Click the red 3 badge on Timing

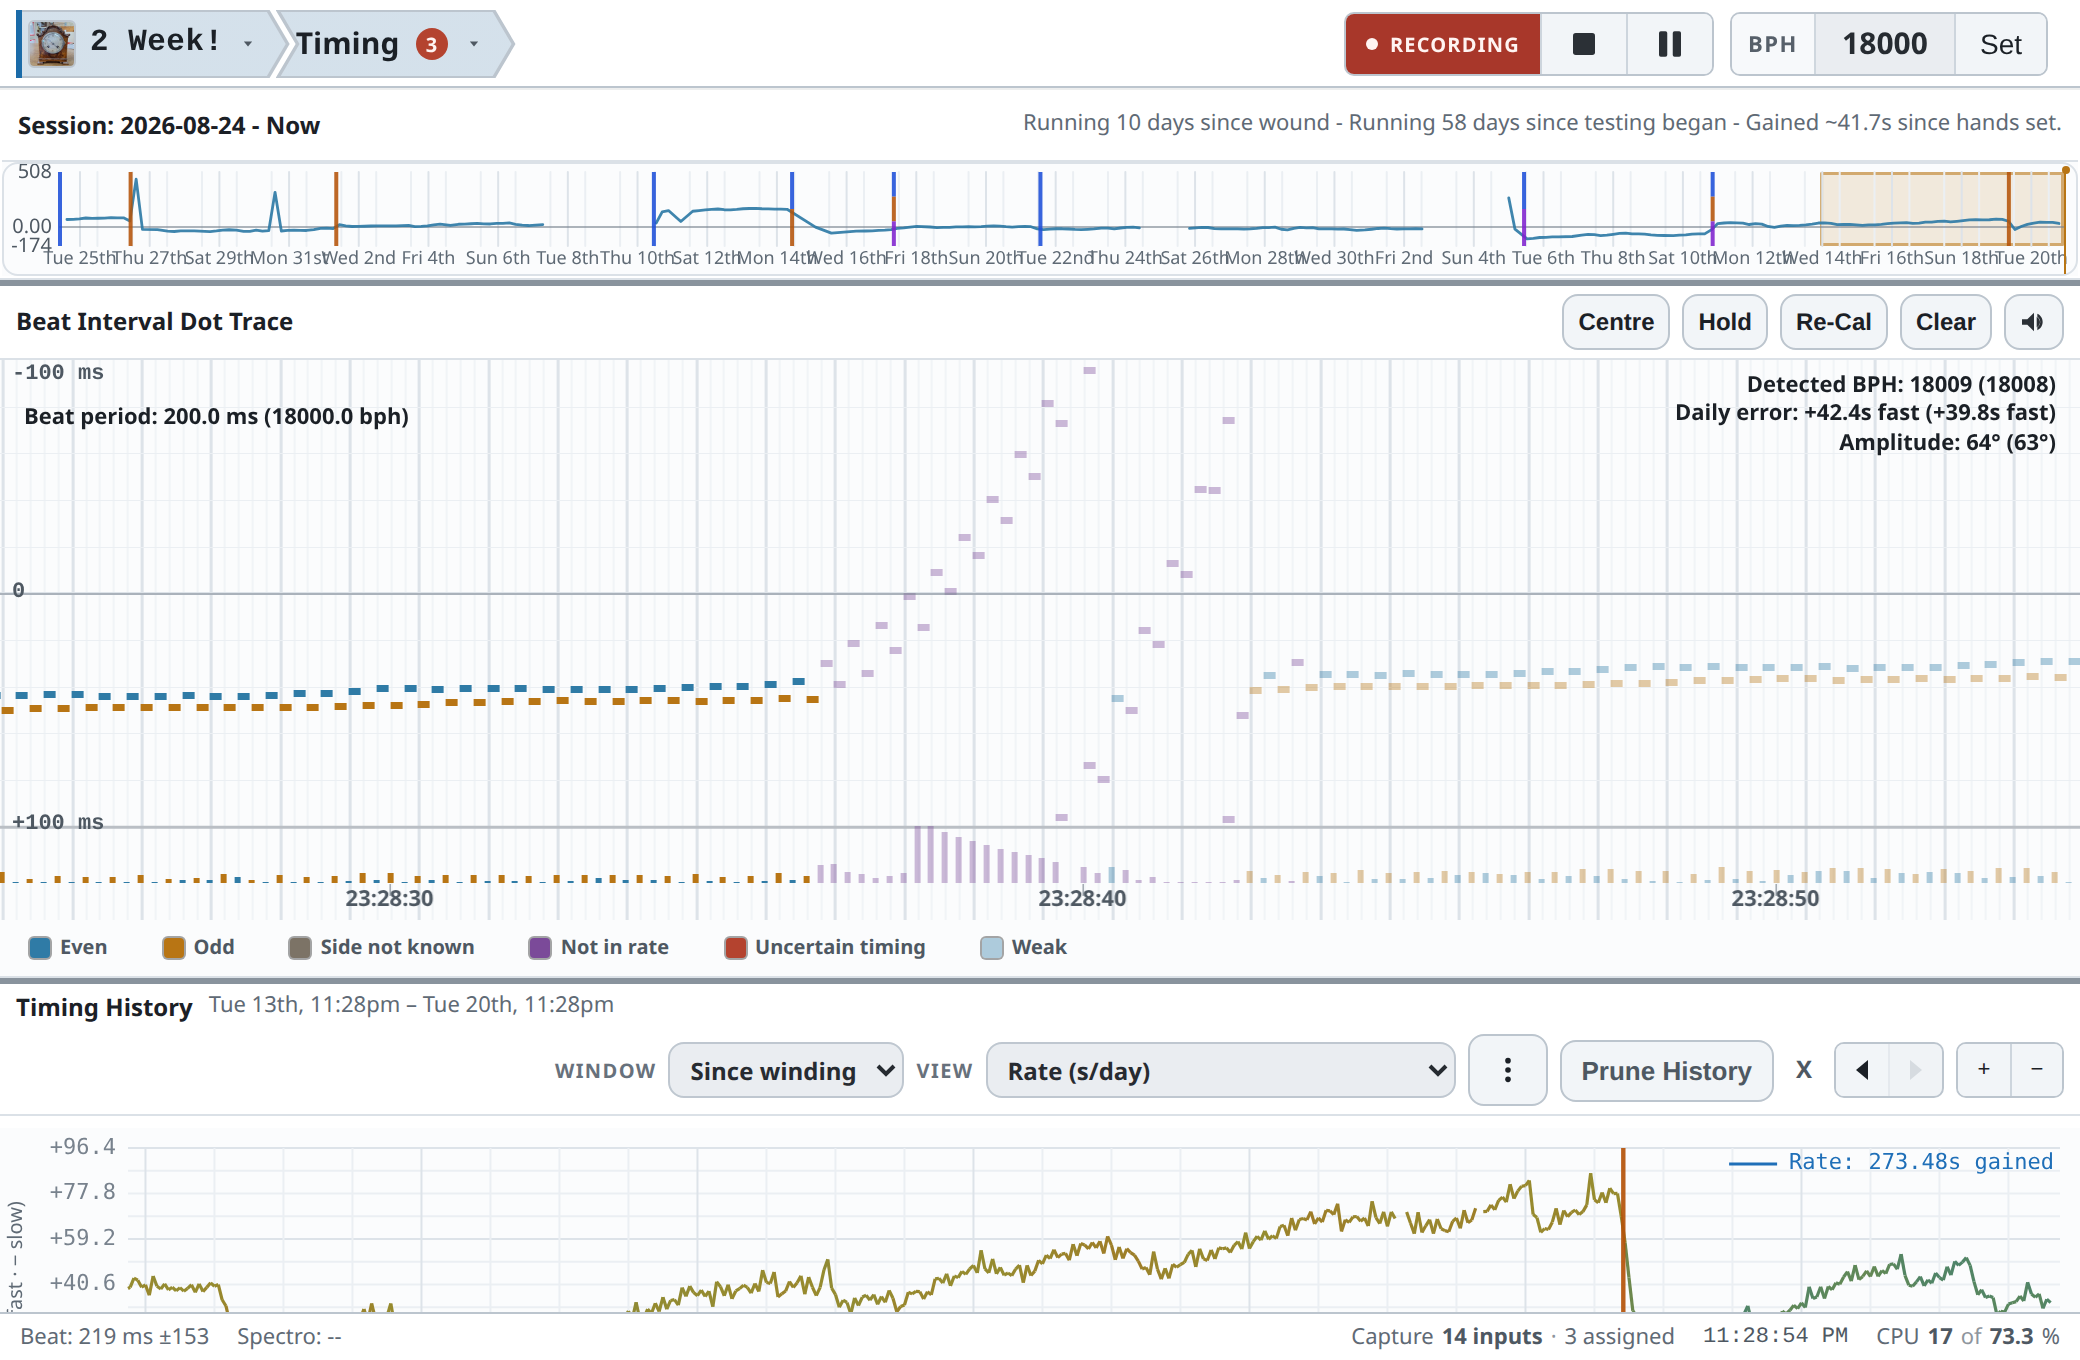[431, 44]
